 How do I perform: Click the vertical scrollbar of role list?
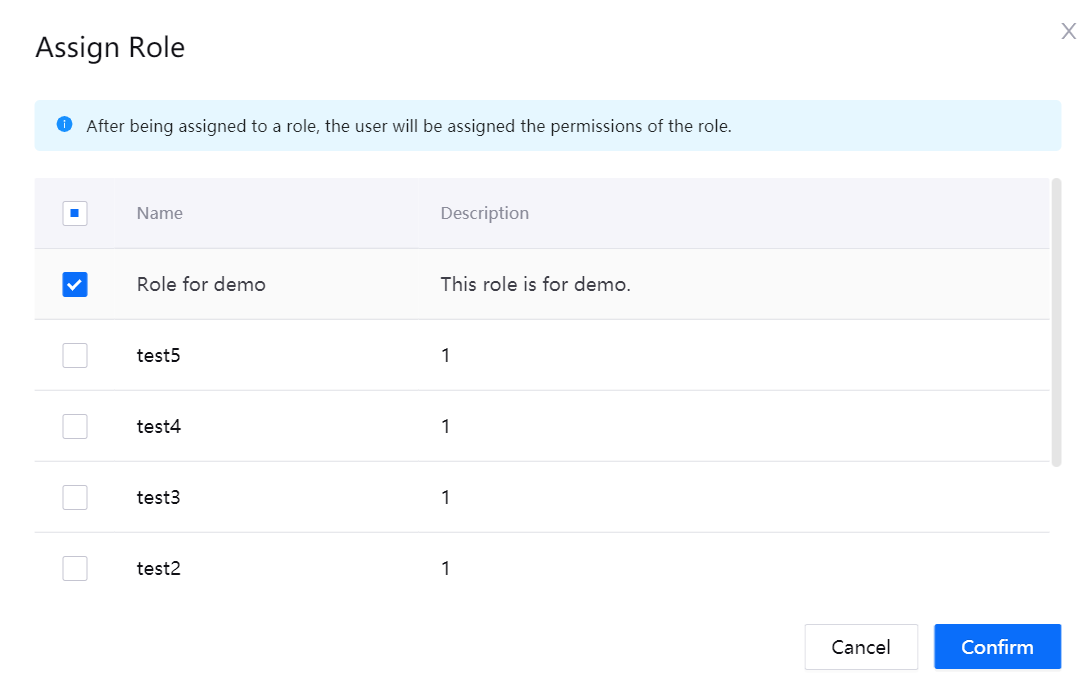click(x=1056, y=322)
